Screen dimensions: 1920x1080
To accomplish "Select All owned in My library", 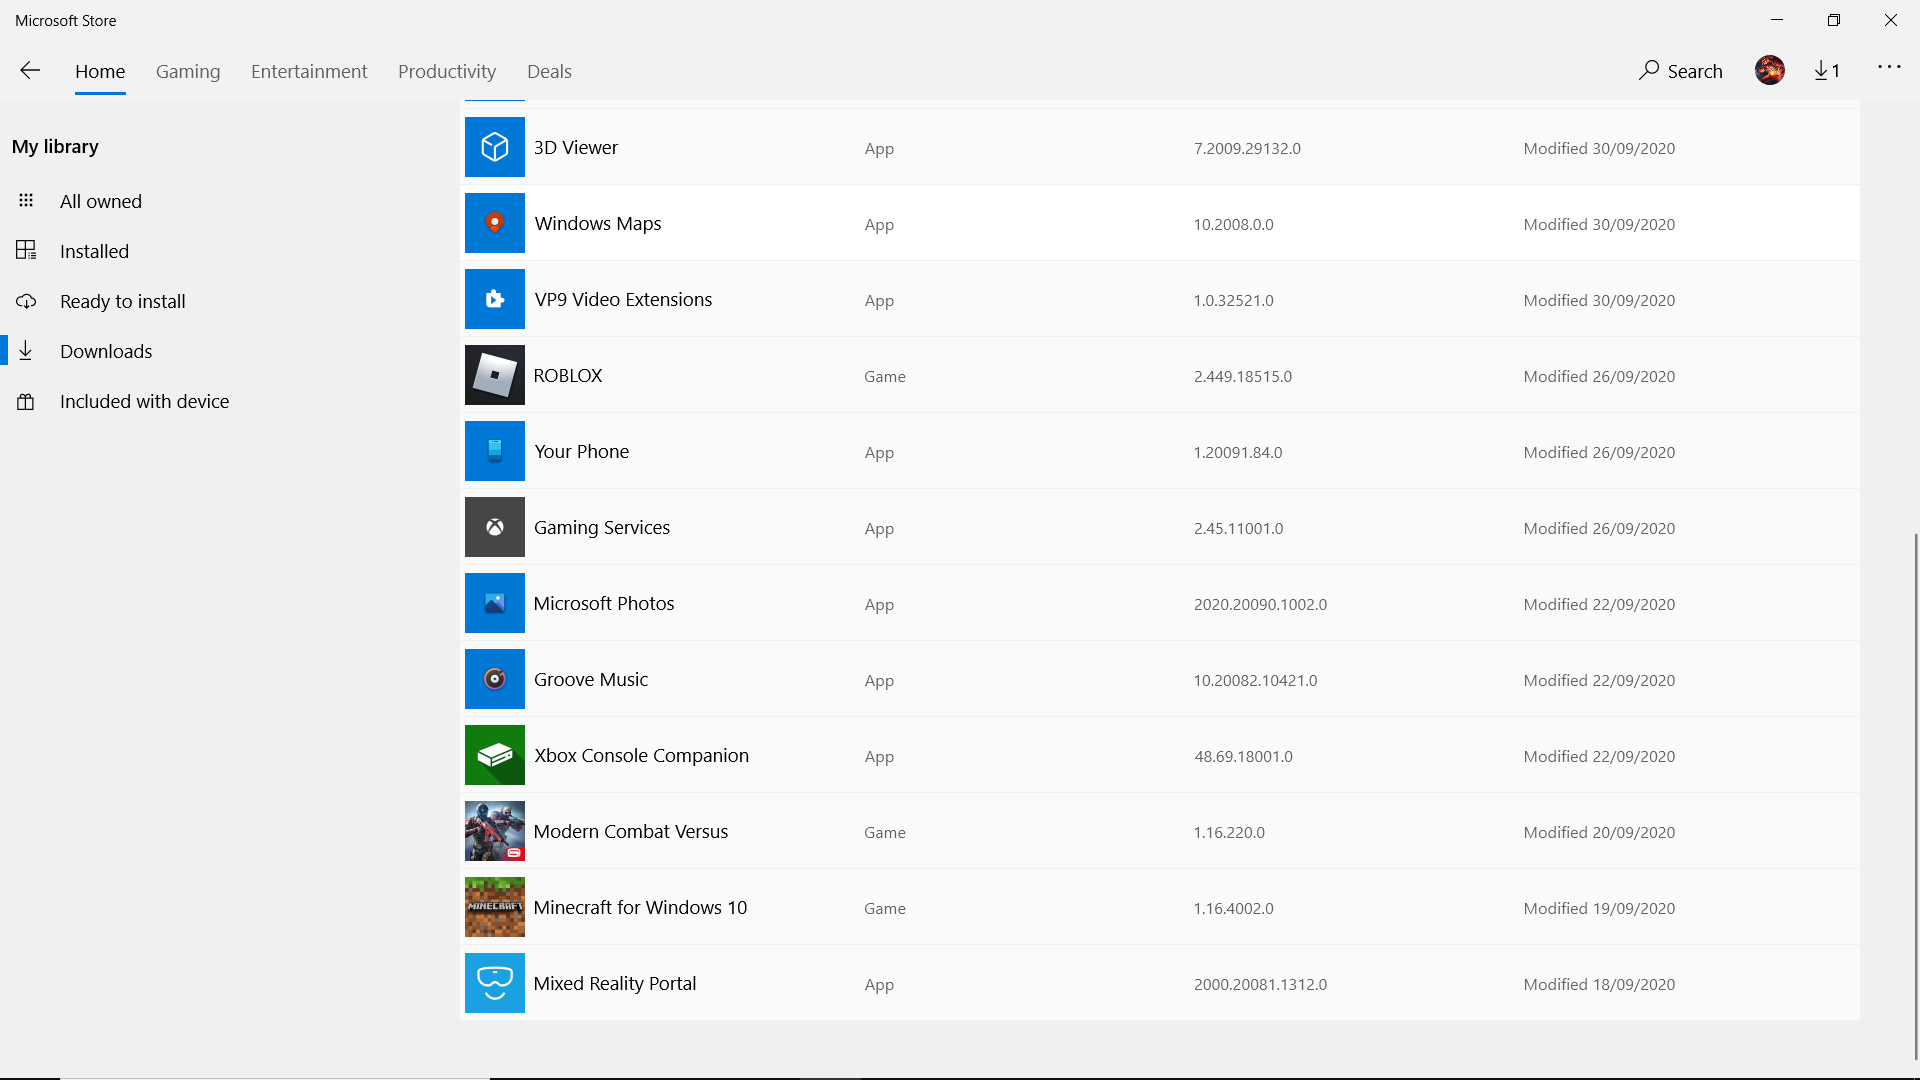I will point(101,201).
